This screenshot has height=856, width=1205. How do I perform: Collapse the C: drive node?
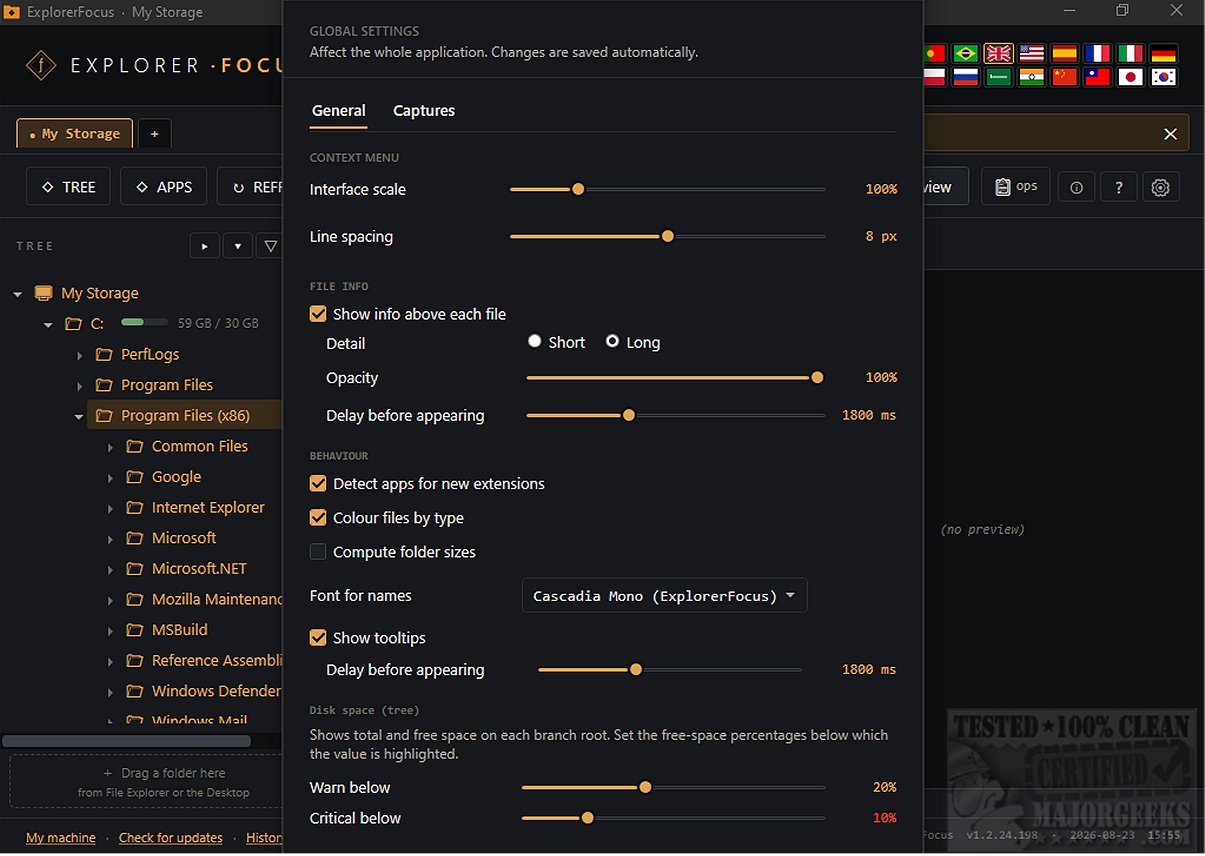48,324
